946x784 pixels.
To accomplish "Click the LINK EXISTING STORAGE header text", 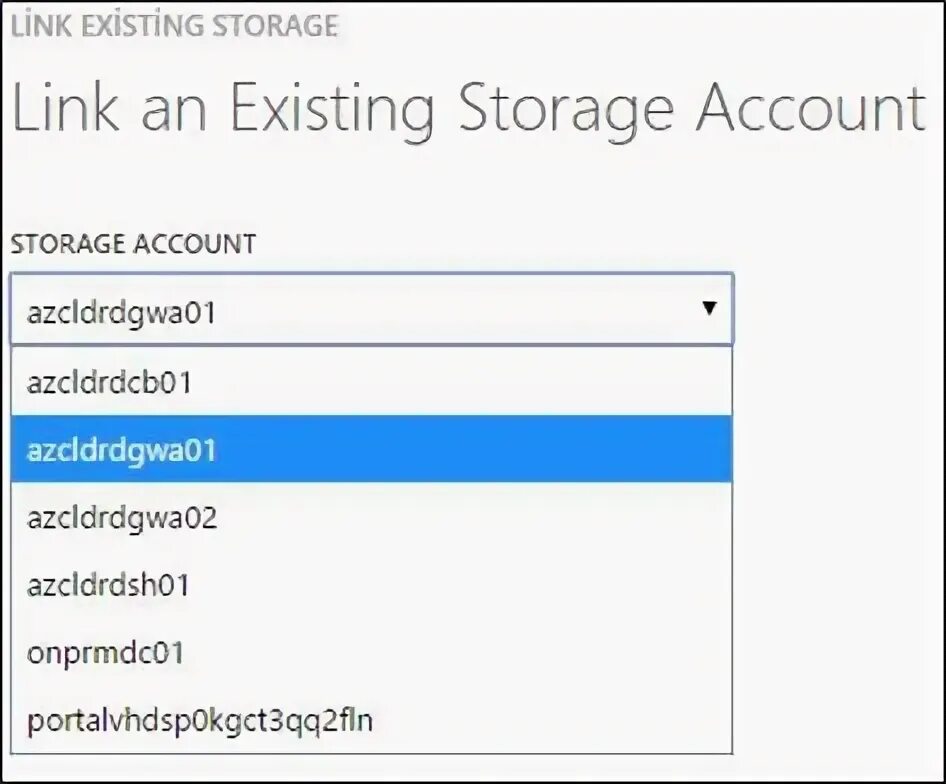I will pos(174,25).
